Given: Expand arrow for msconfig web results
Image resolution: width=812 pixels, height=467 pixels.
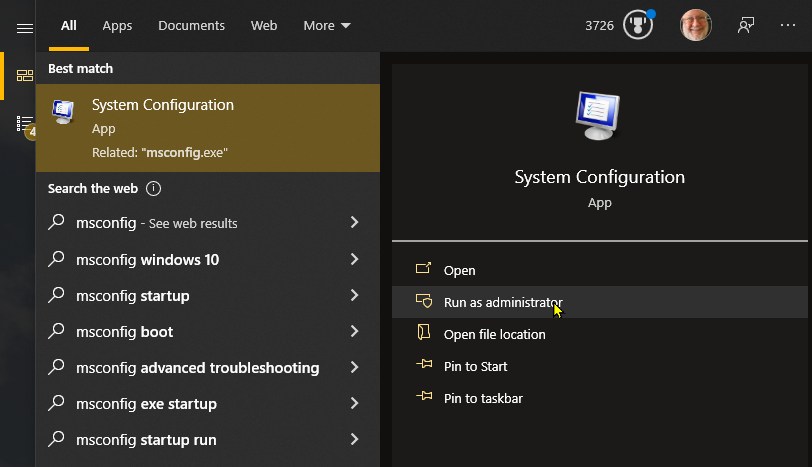Looking at the screenshot, I should tap(354, 223).
